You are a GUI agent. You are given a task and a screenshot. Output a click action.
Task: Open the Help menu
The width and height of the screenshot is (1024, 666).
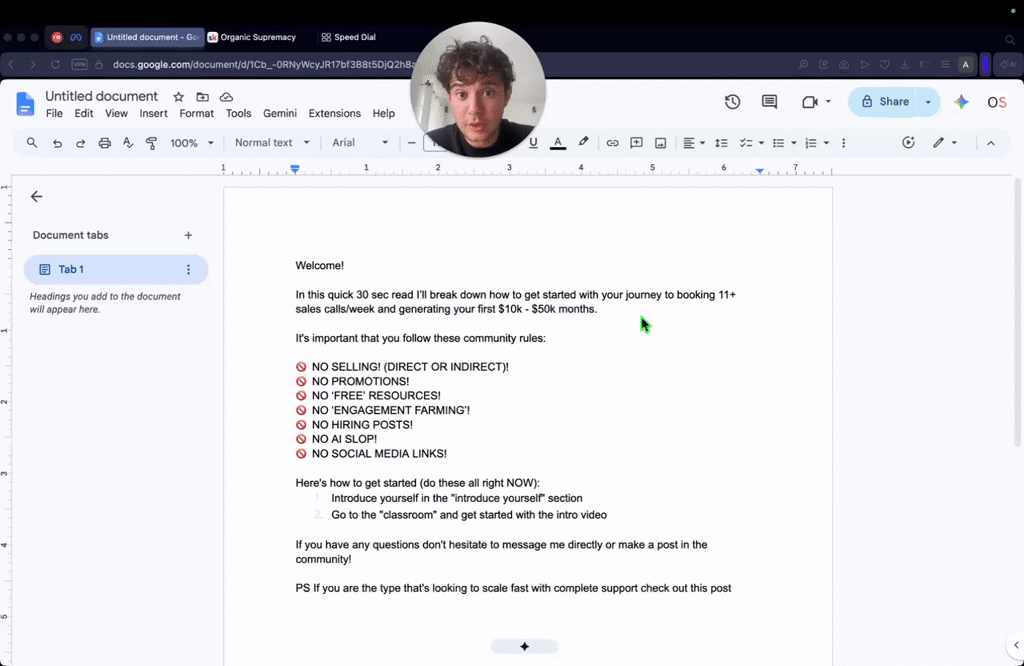[x=383, y=114]
